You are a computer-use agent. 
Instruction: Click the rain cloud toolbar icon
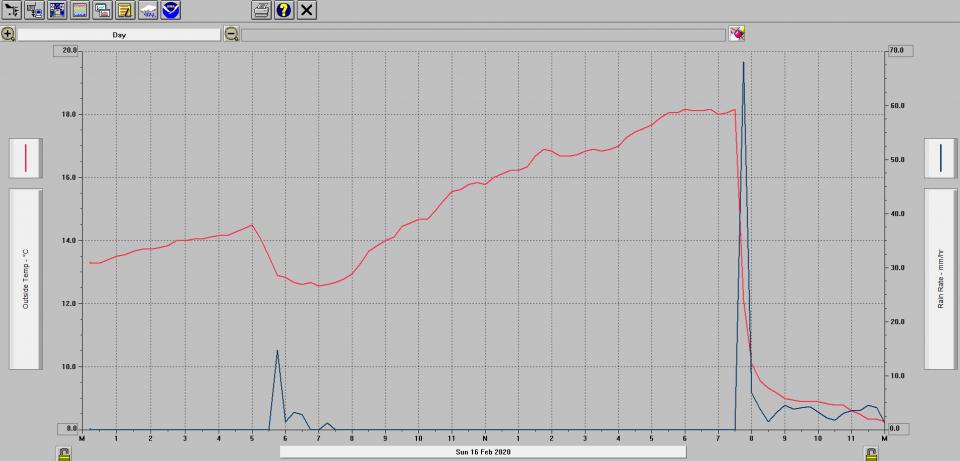(148, 10)
